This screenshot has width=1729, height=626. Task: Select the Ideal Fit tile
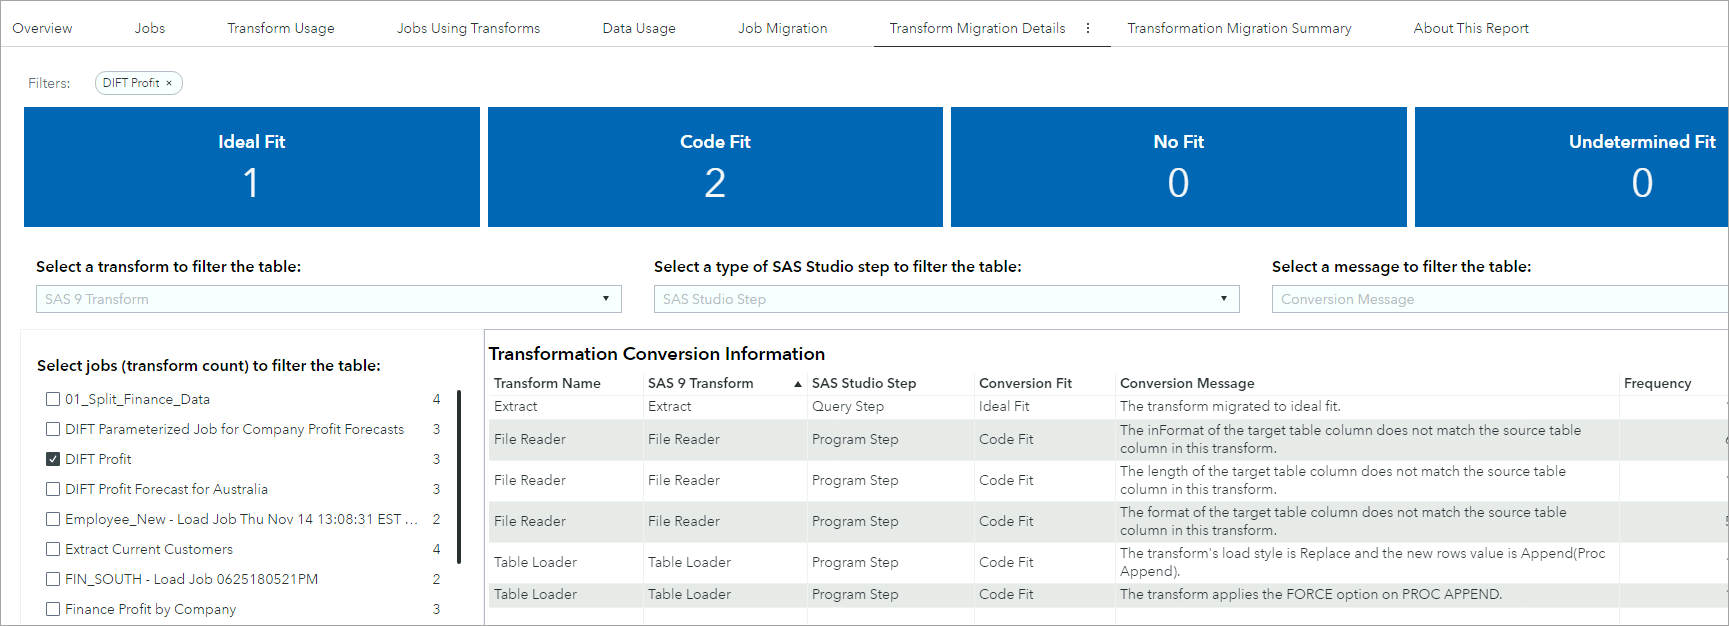coord(252,167)
